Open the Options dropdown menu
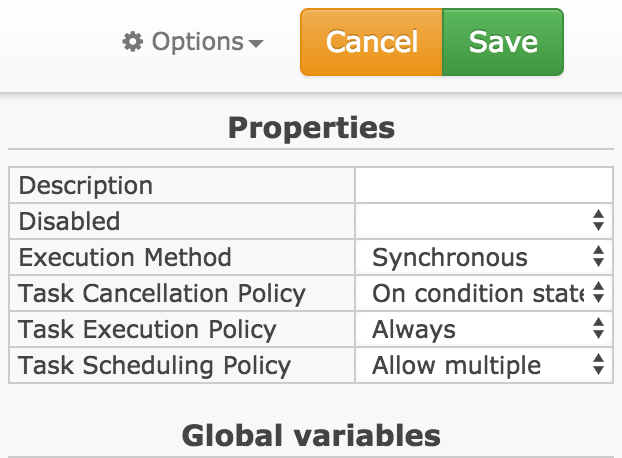622x458 pixels. (193, 42)
